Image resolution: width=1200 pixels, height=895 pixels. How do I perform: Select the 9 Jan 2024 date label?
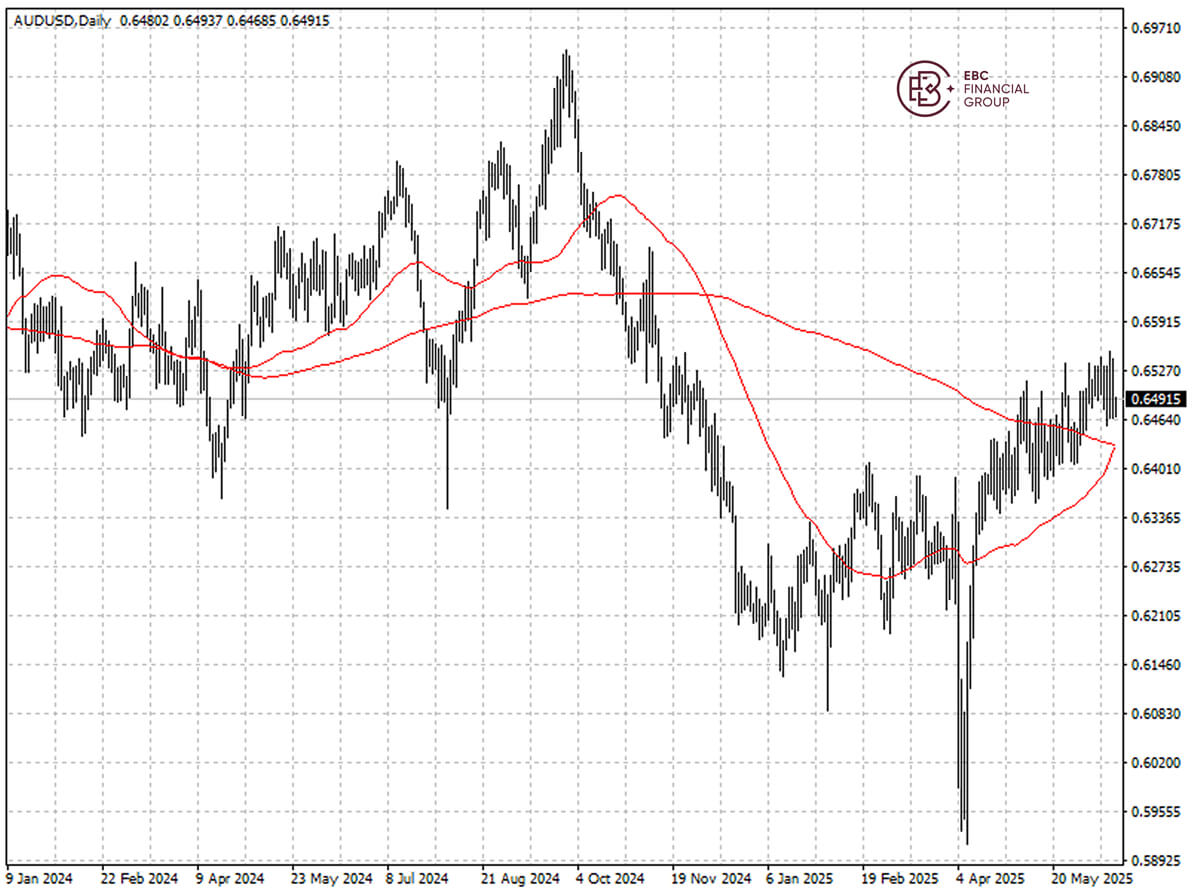40,878
